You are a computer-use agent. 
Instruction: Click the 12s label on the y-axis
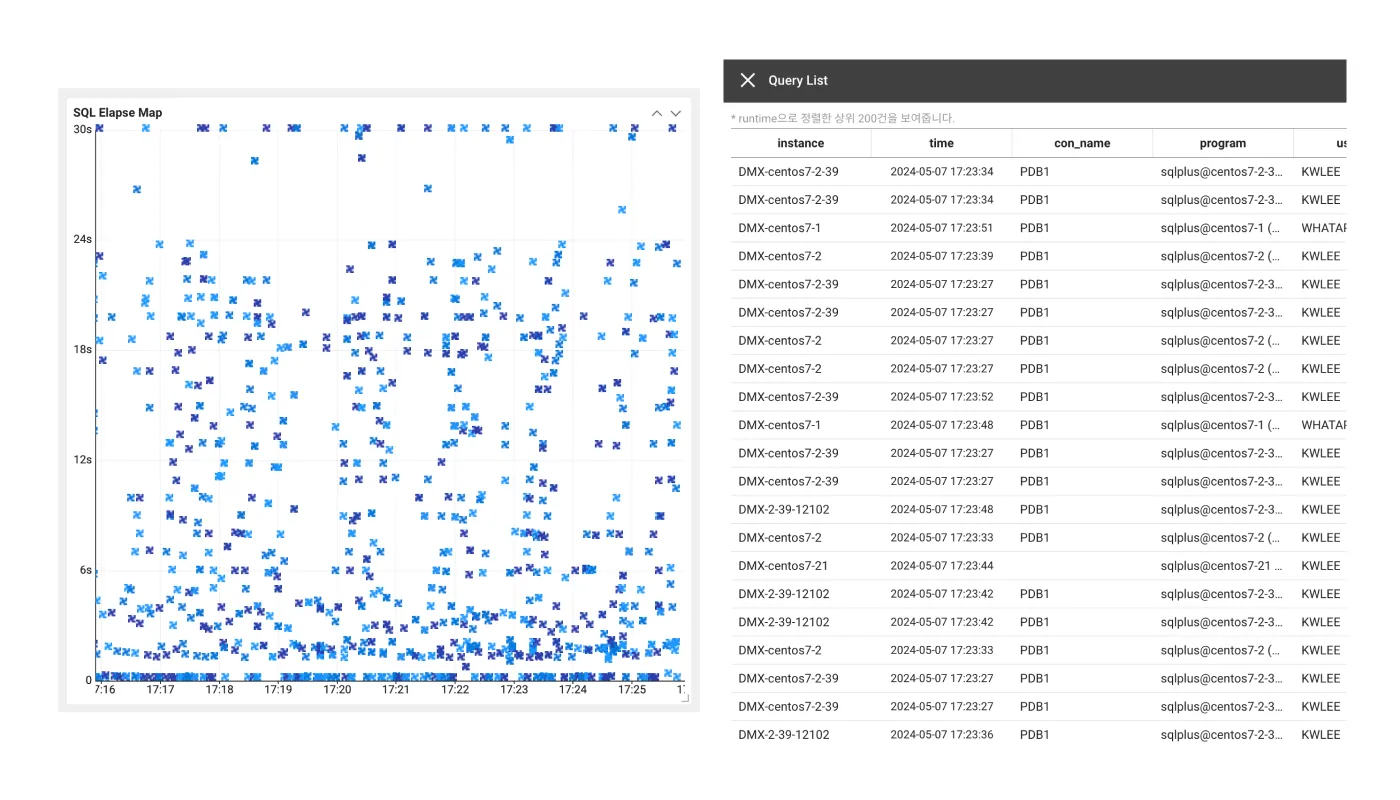click(82, 460)
